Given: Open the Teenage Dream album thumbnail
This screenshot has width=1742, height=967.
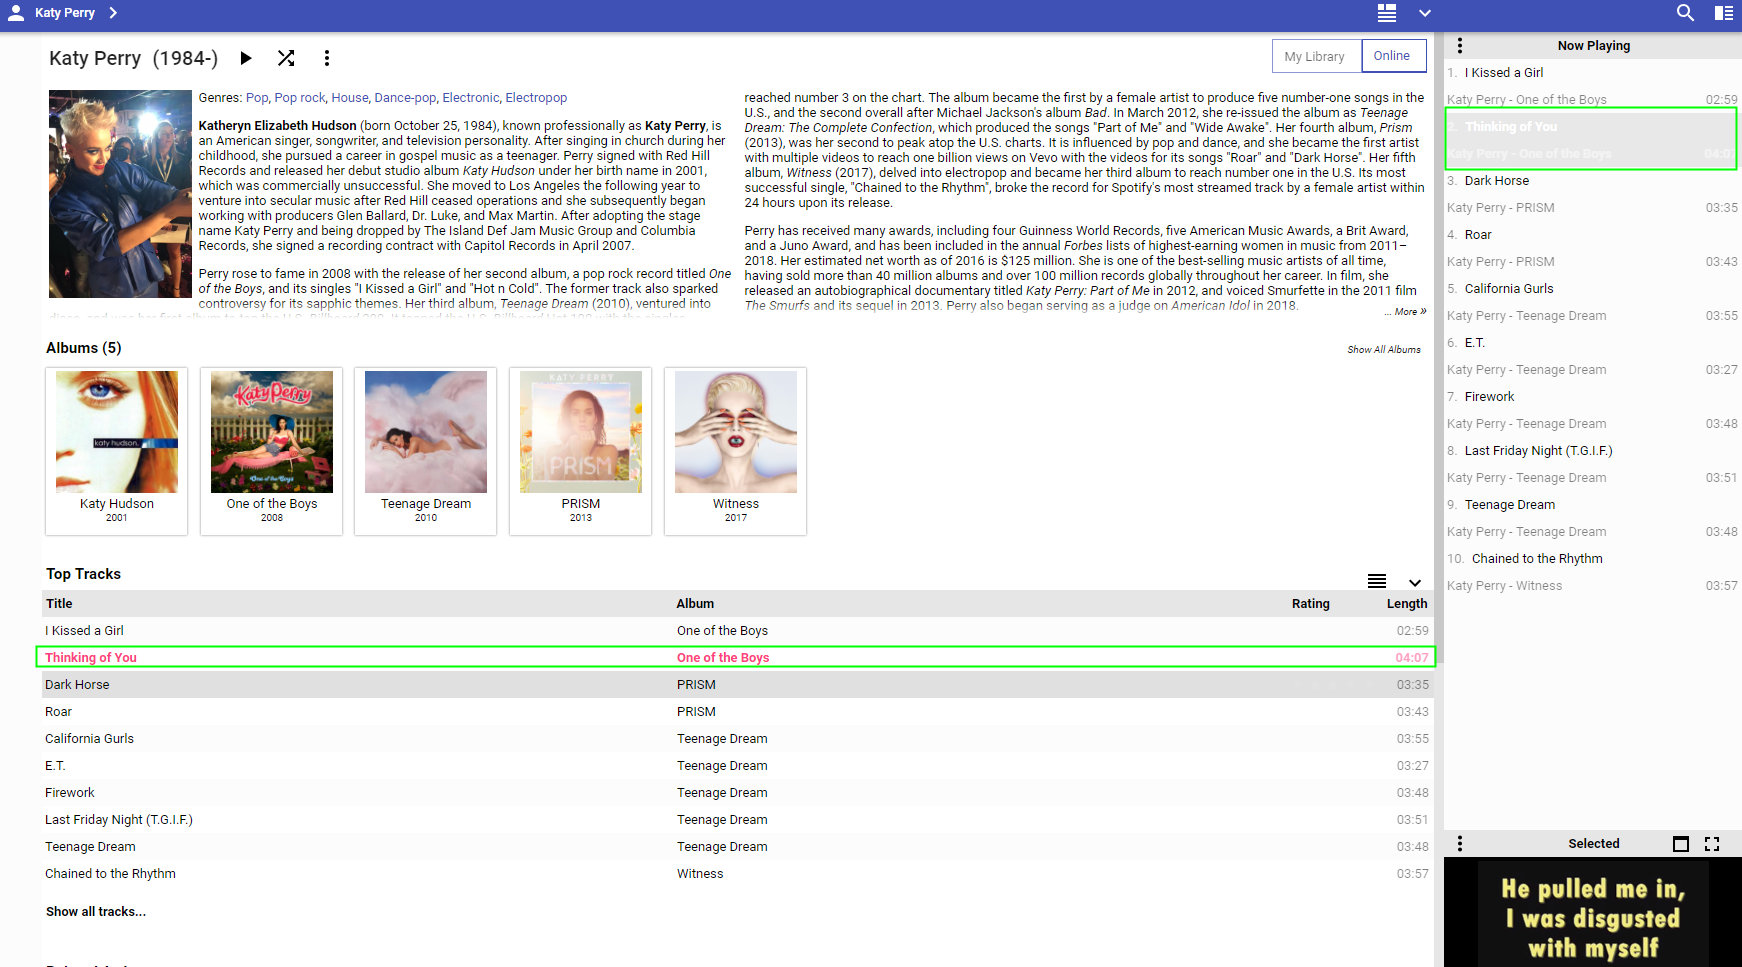Looking at the screenshot, I should point(426,432).
